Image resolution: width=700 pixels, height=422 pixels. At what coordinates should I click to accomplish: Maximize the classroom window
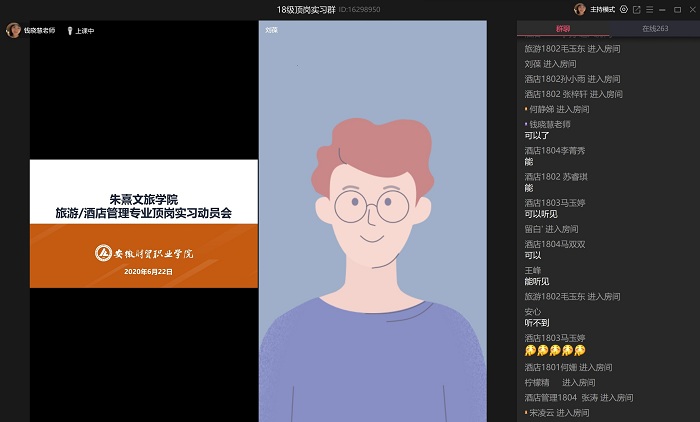coord(676,9)
